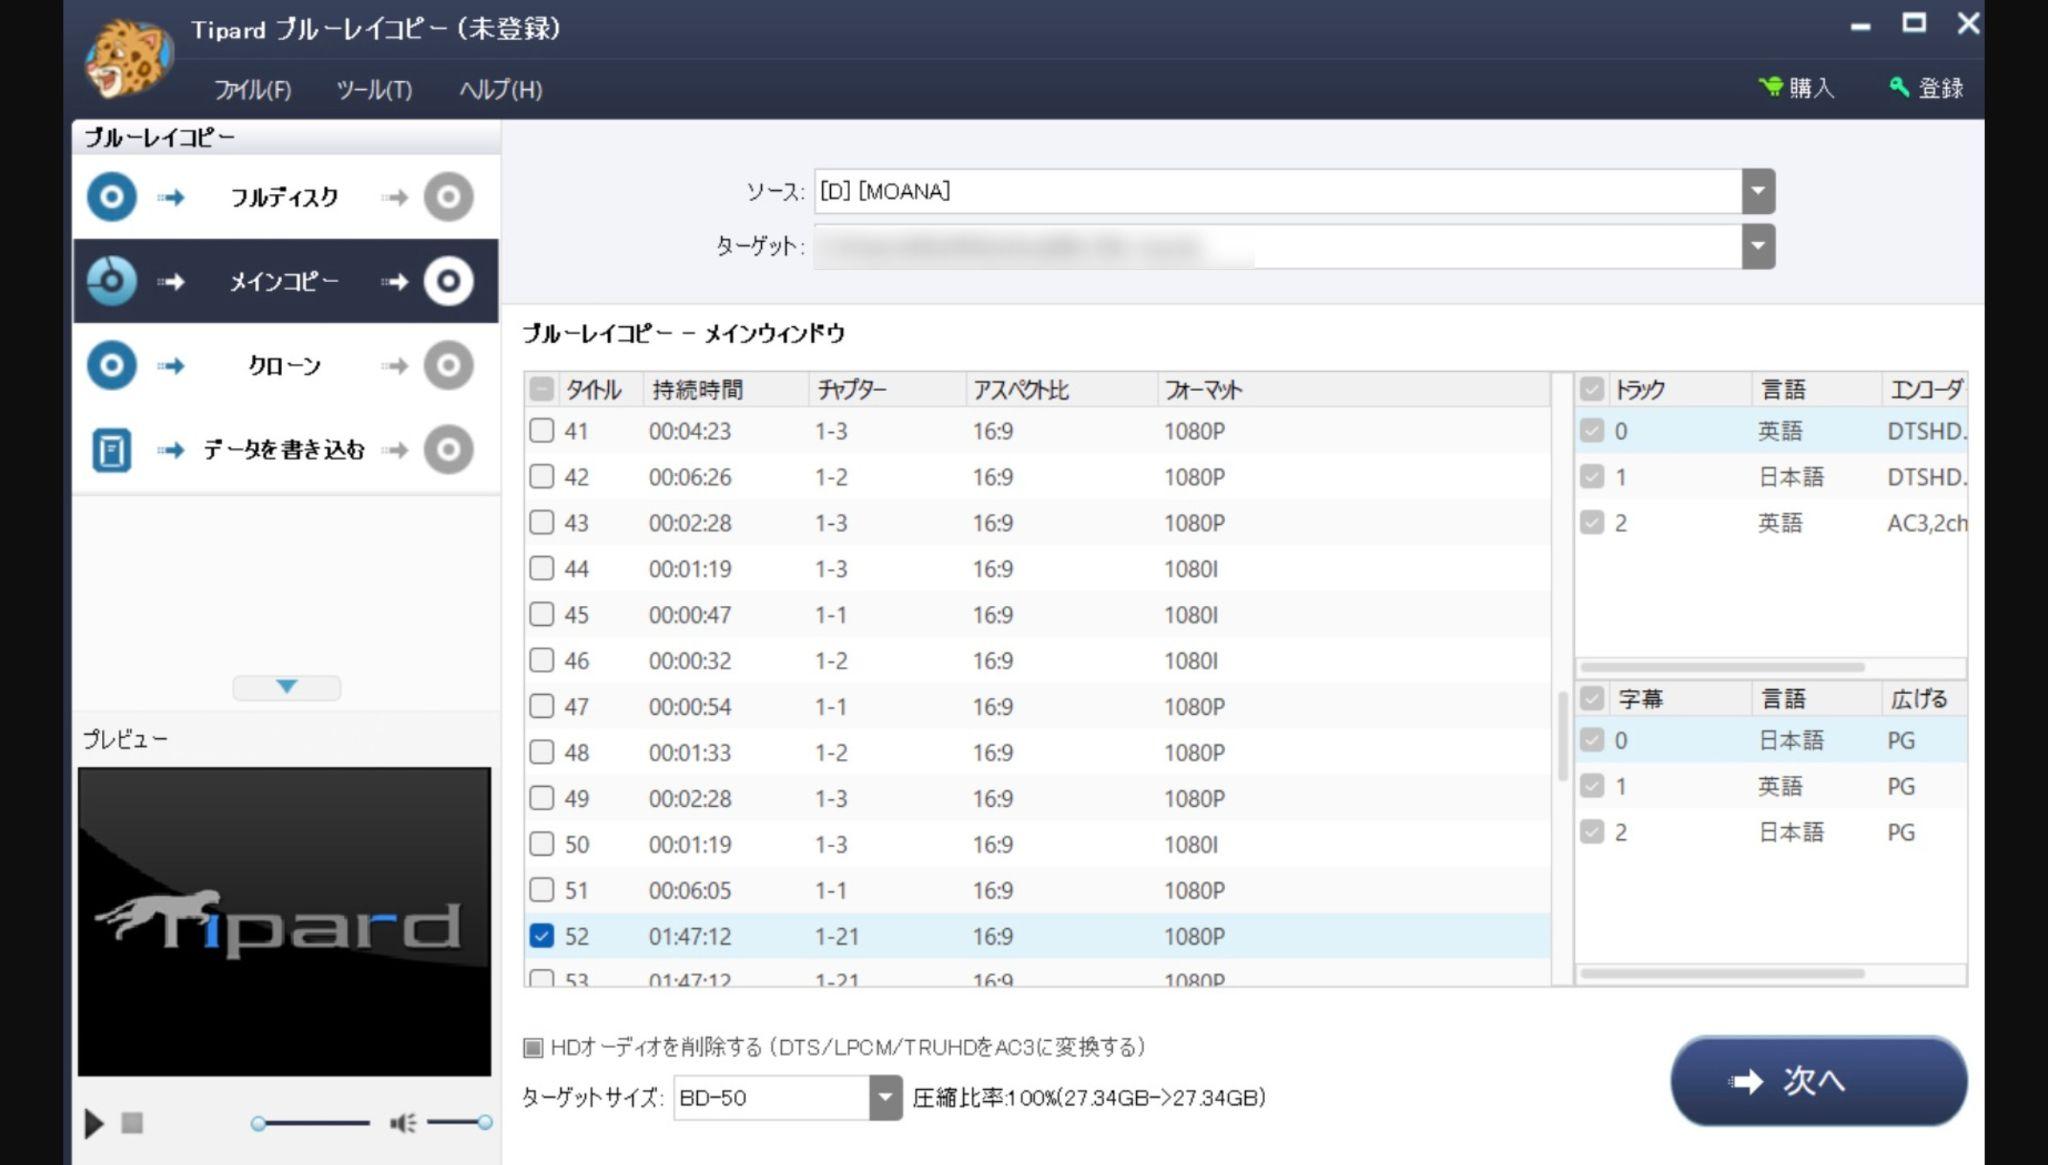Click the ターゲット path field

1277,246
